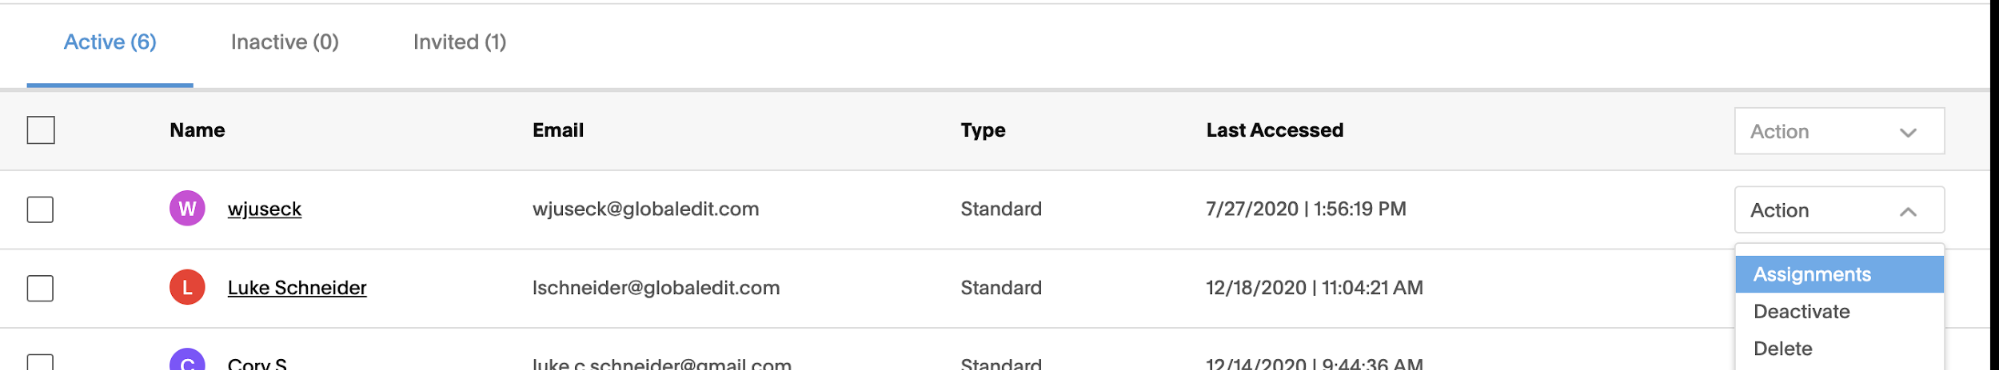Select Deactivate in the Action menu
The height and width of the screenshot is (371, 1999).
pos(1839,311)
